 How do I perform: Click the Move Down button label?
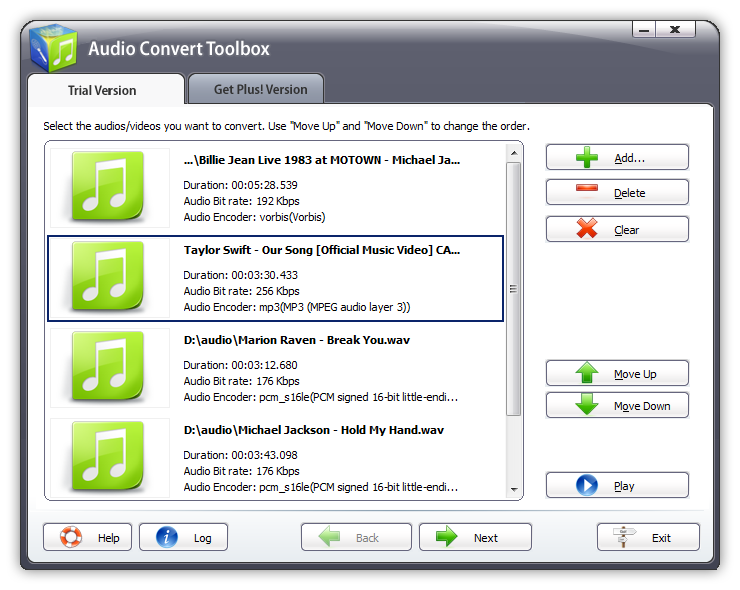[642, 406]
